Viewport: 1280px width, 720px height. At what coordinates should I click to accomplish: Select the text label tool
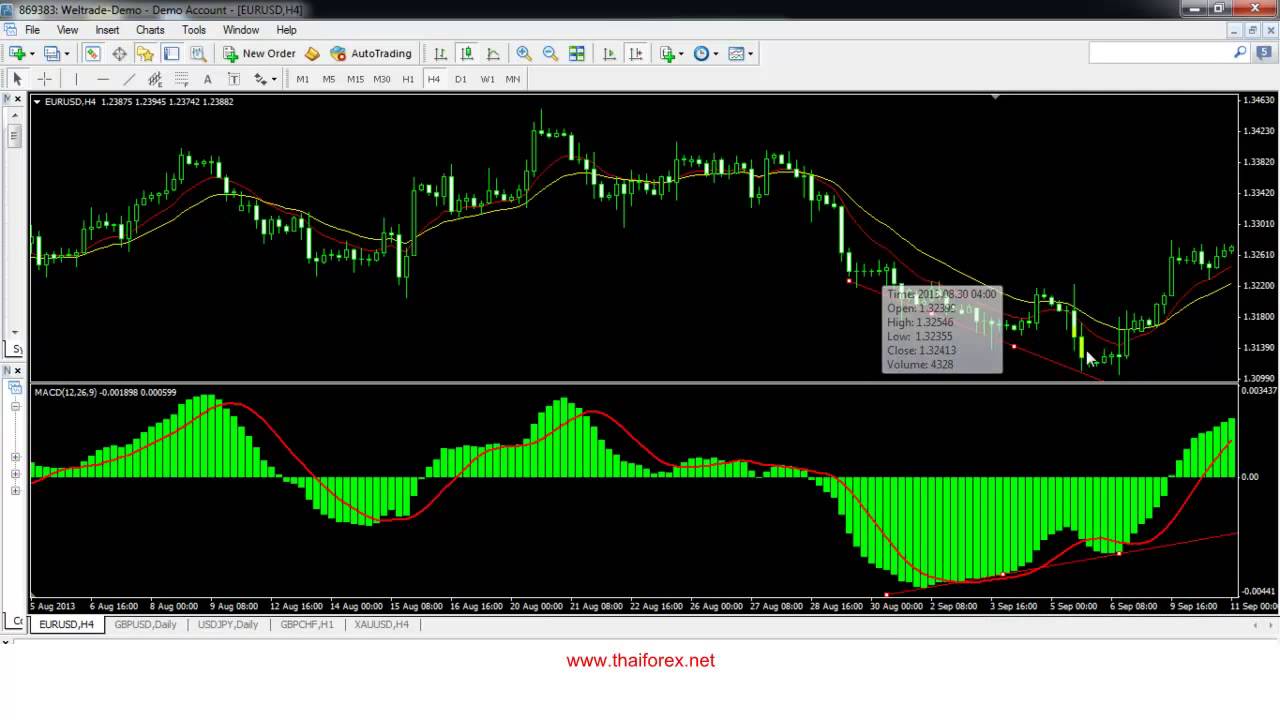tap(234, 79)
